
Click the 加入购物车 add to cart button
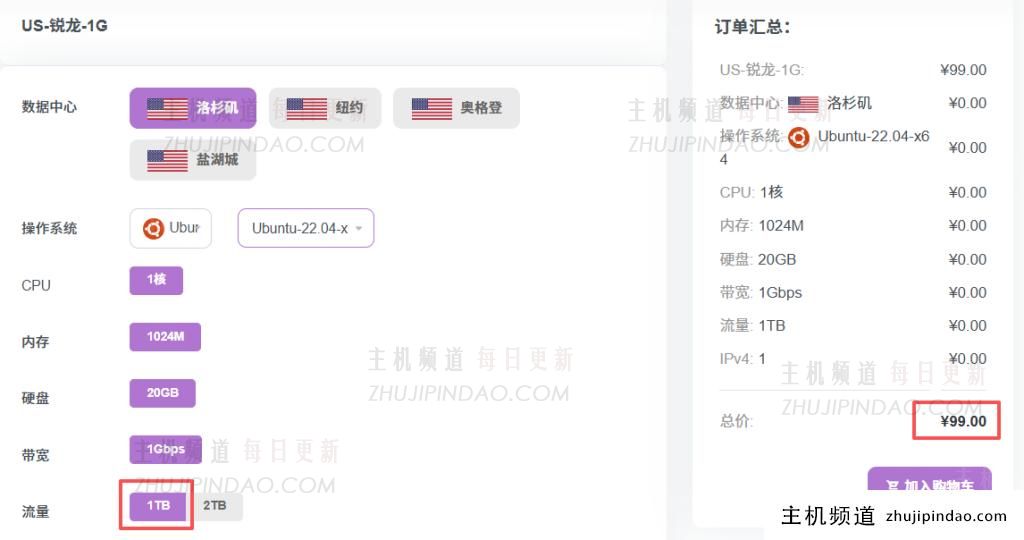click(929, 480)
